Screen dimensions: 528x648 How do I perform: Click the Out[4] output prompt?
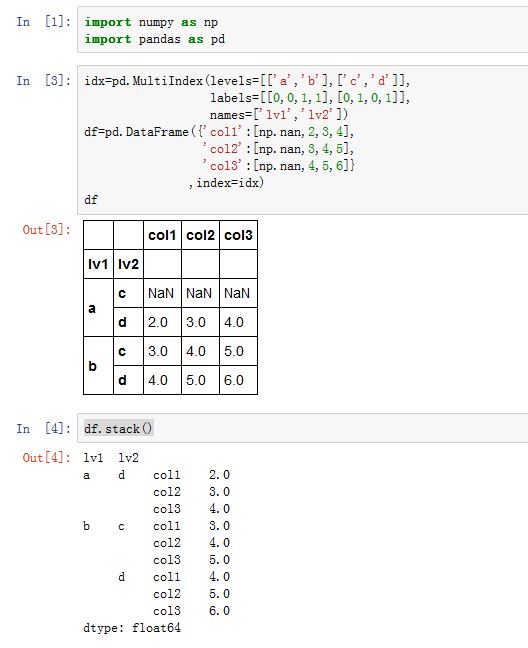pos(47,457)
